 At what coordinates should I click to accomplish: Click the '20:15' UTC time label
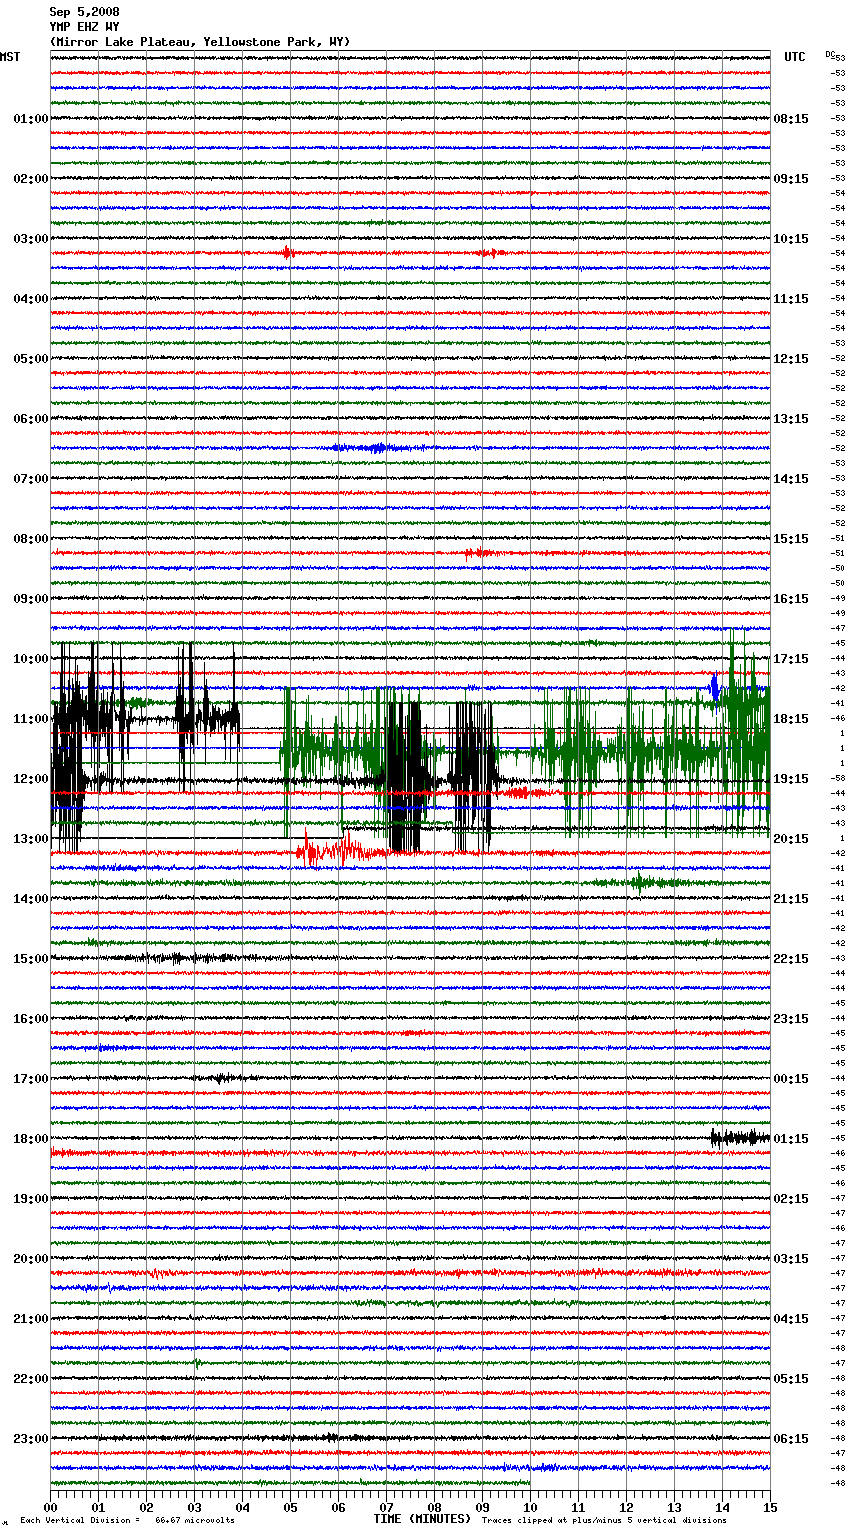point(791,839)
